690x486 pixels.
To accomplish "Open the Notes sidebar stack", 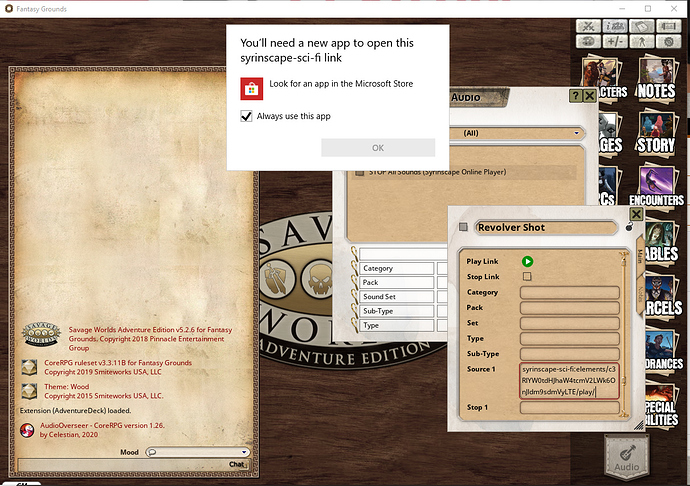I will point(657,79).
